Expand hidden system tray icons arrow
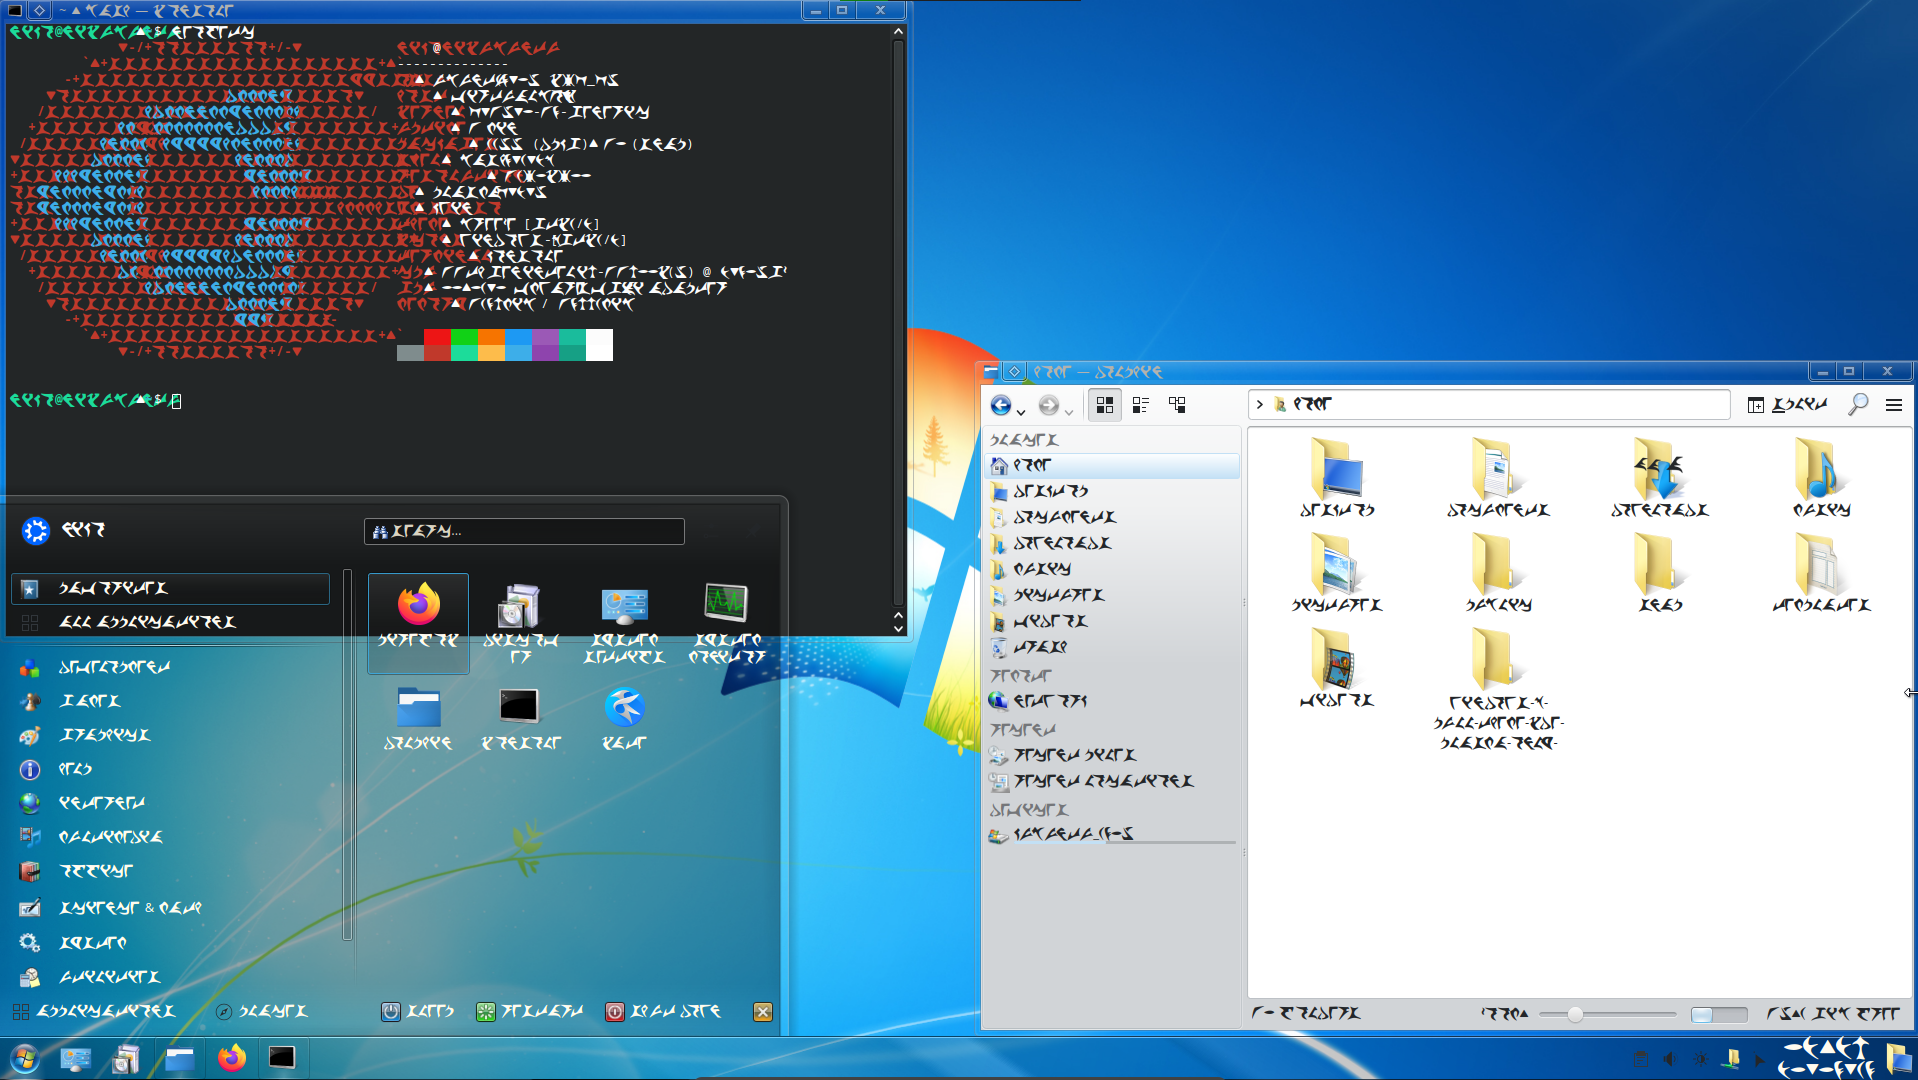The width and height of the screenshot is (1918, 1080). click(x=1760, y=1060)
